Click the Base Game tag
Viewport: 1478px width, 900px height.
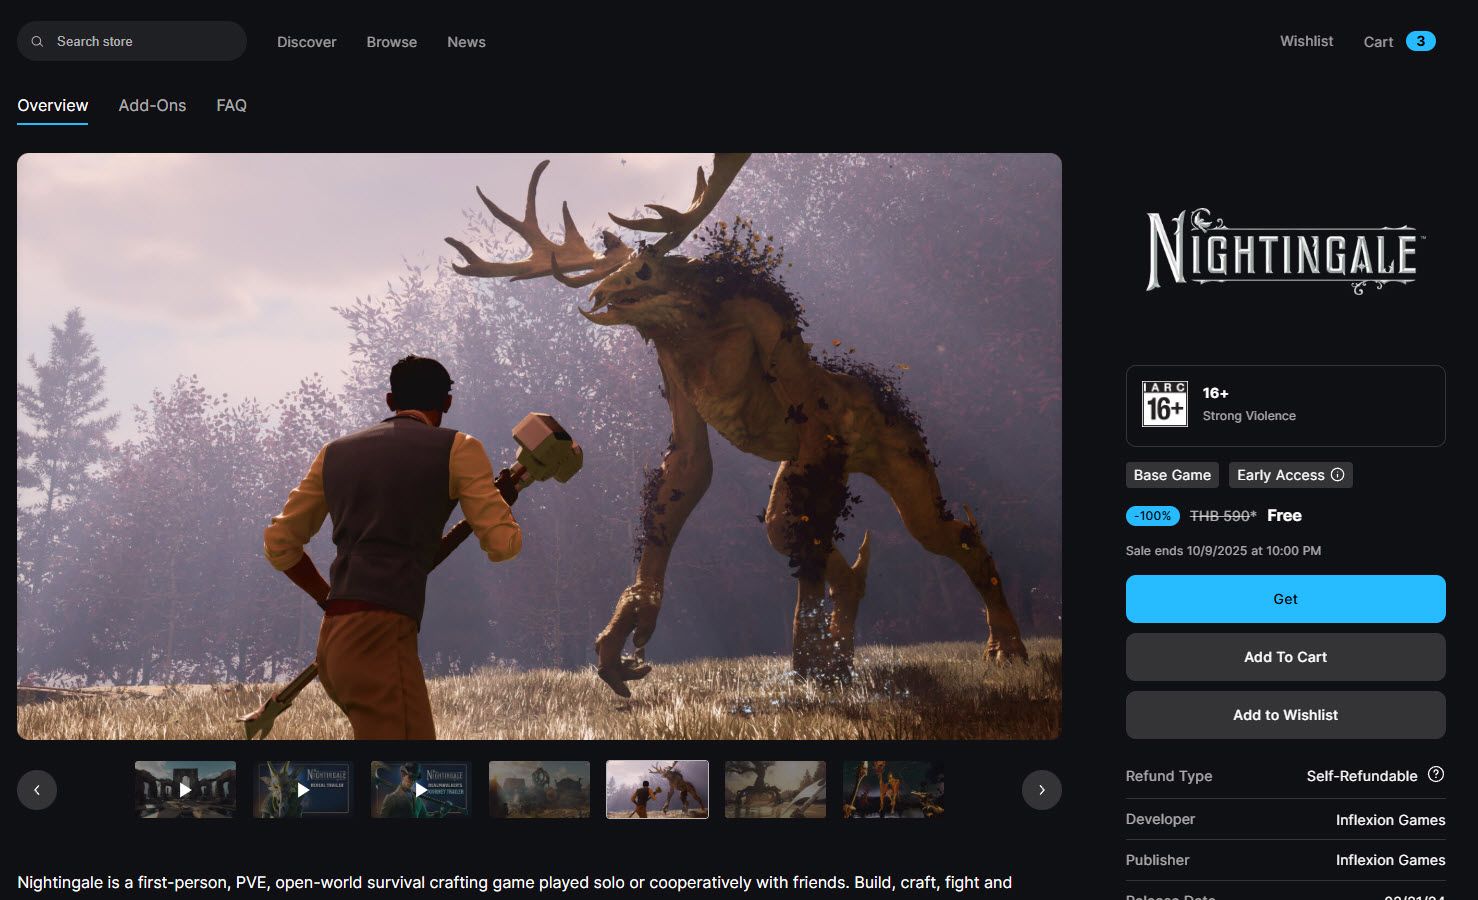pyautogui.click(x=1172, y=475)
